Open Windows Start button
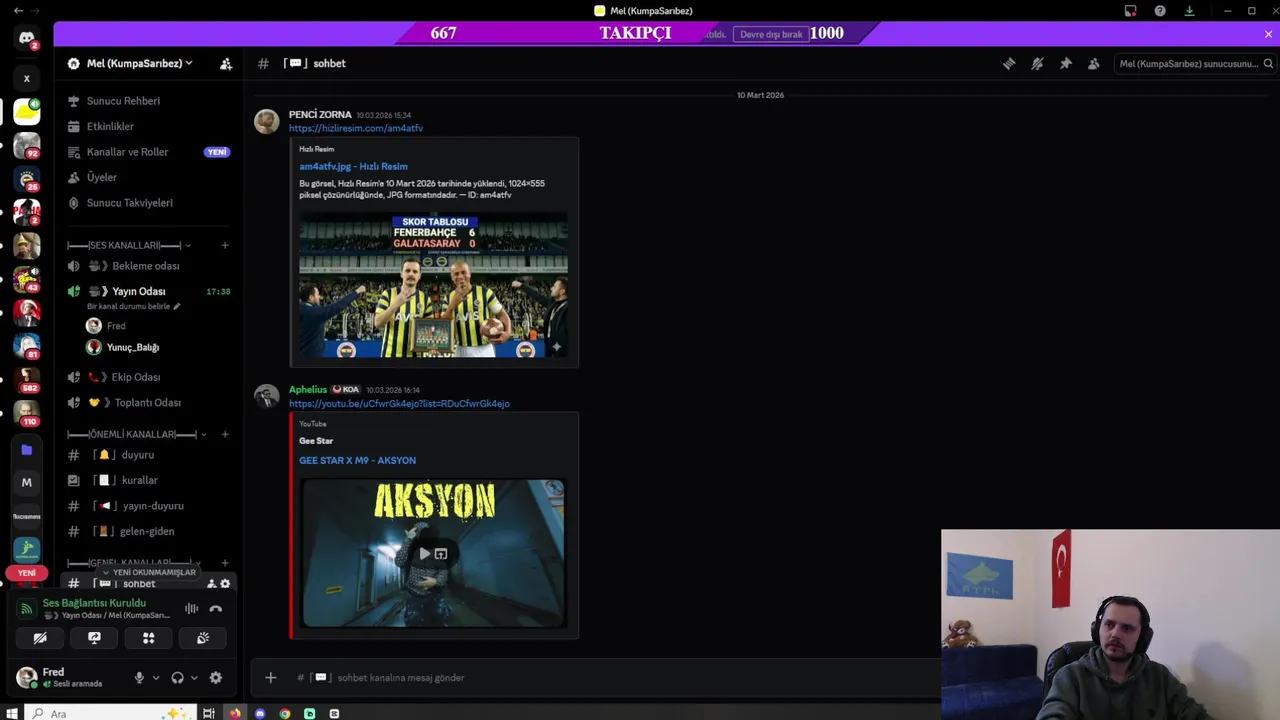The height and width of the screenshot is (720, 1280). pyautogui.click(x=12, y=713)
